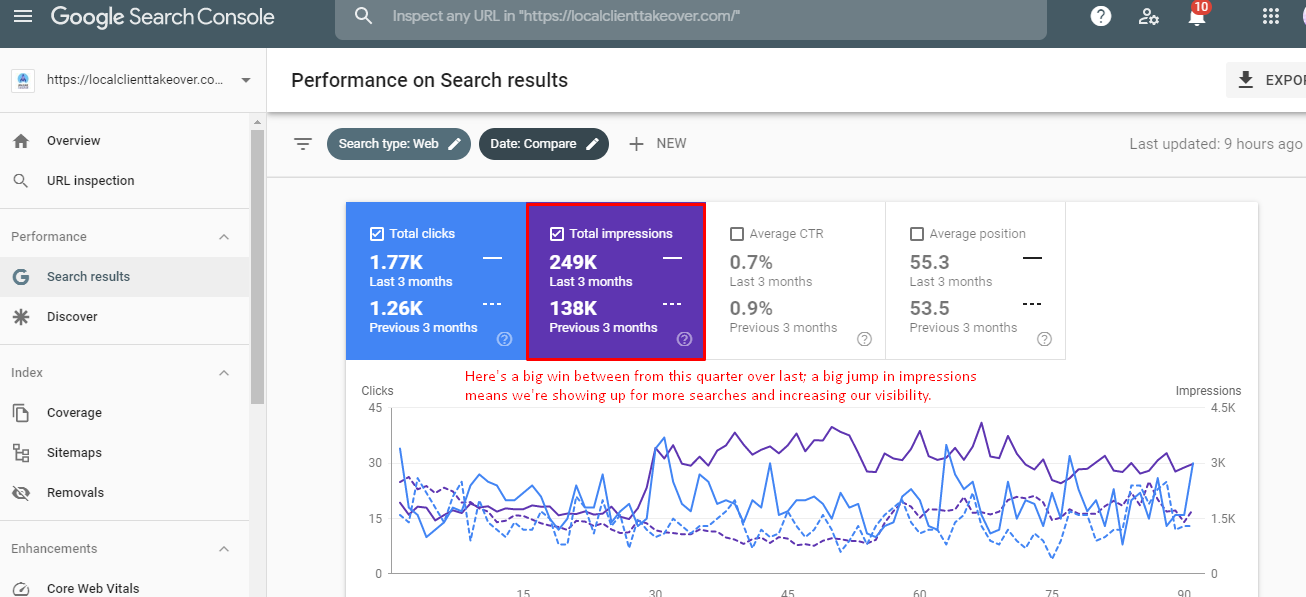Collapse the Enhancements section
The width and height of the screenshot is (1306, 597).
(224, 549)
